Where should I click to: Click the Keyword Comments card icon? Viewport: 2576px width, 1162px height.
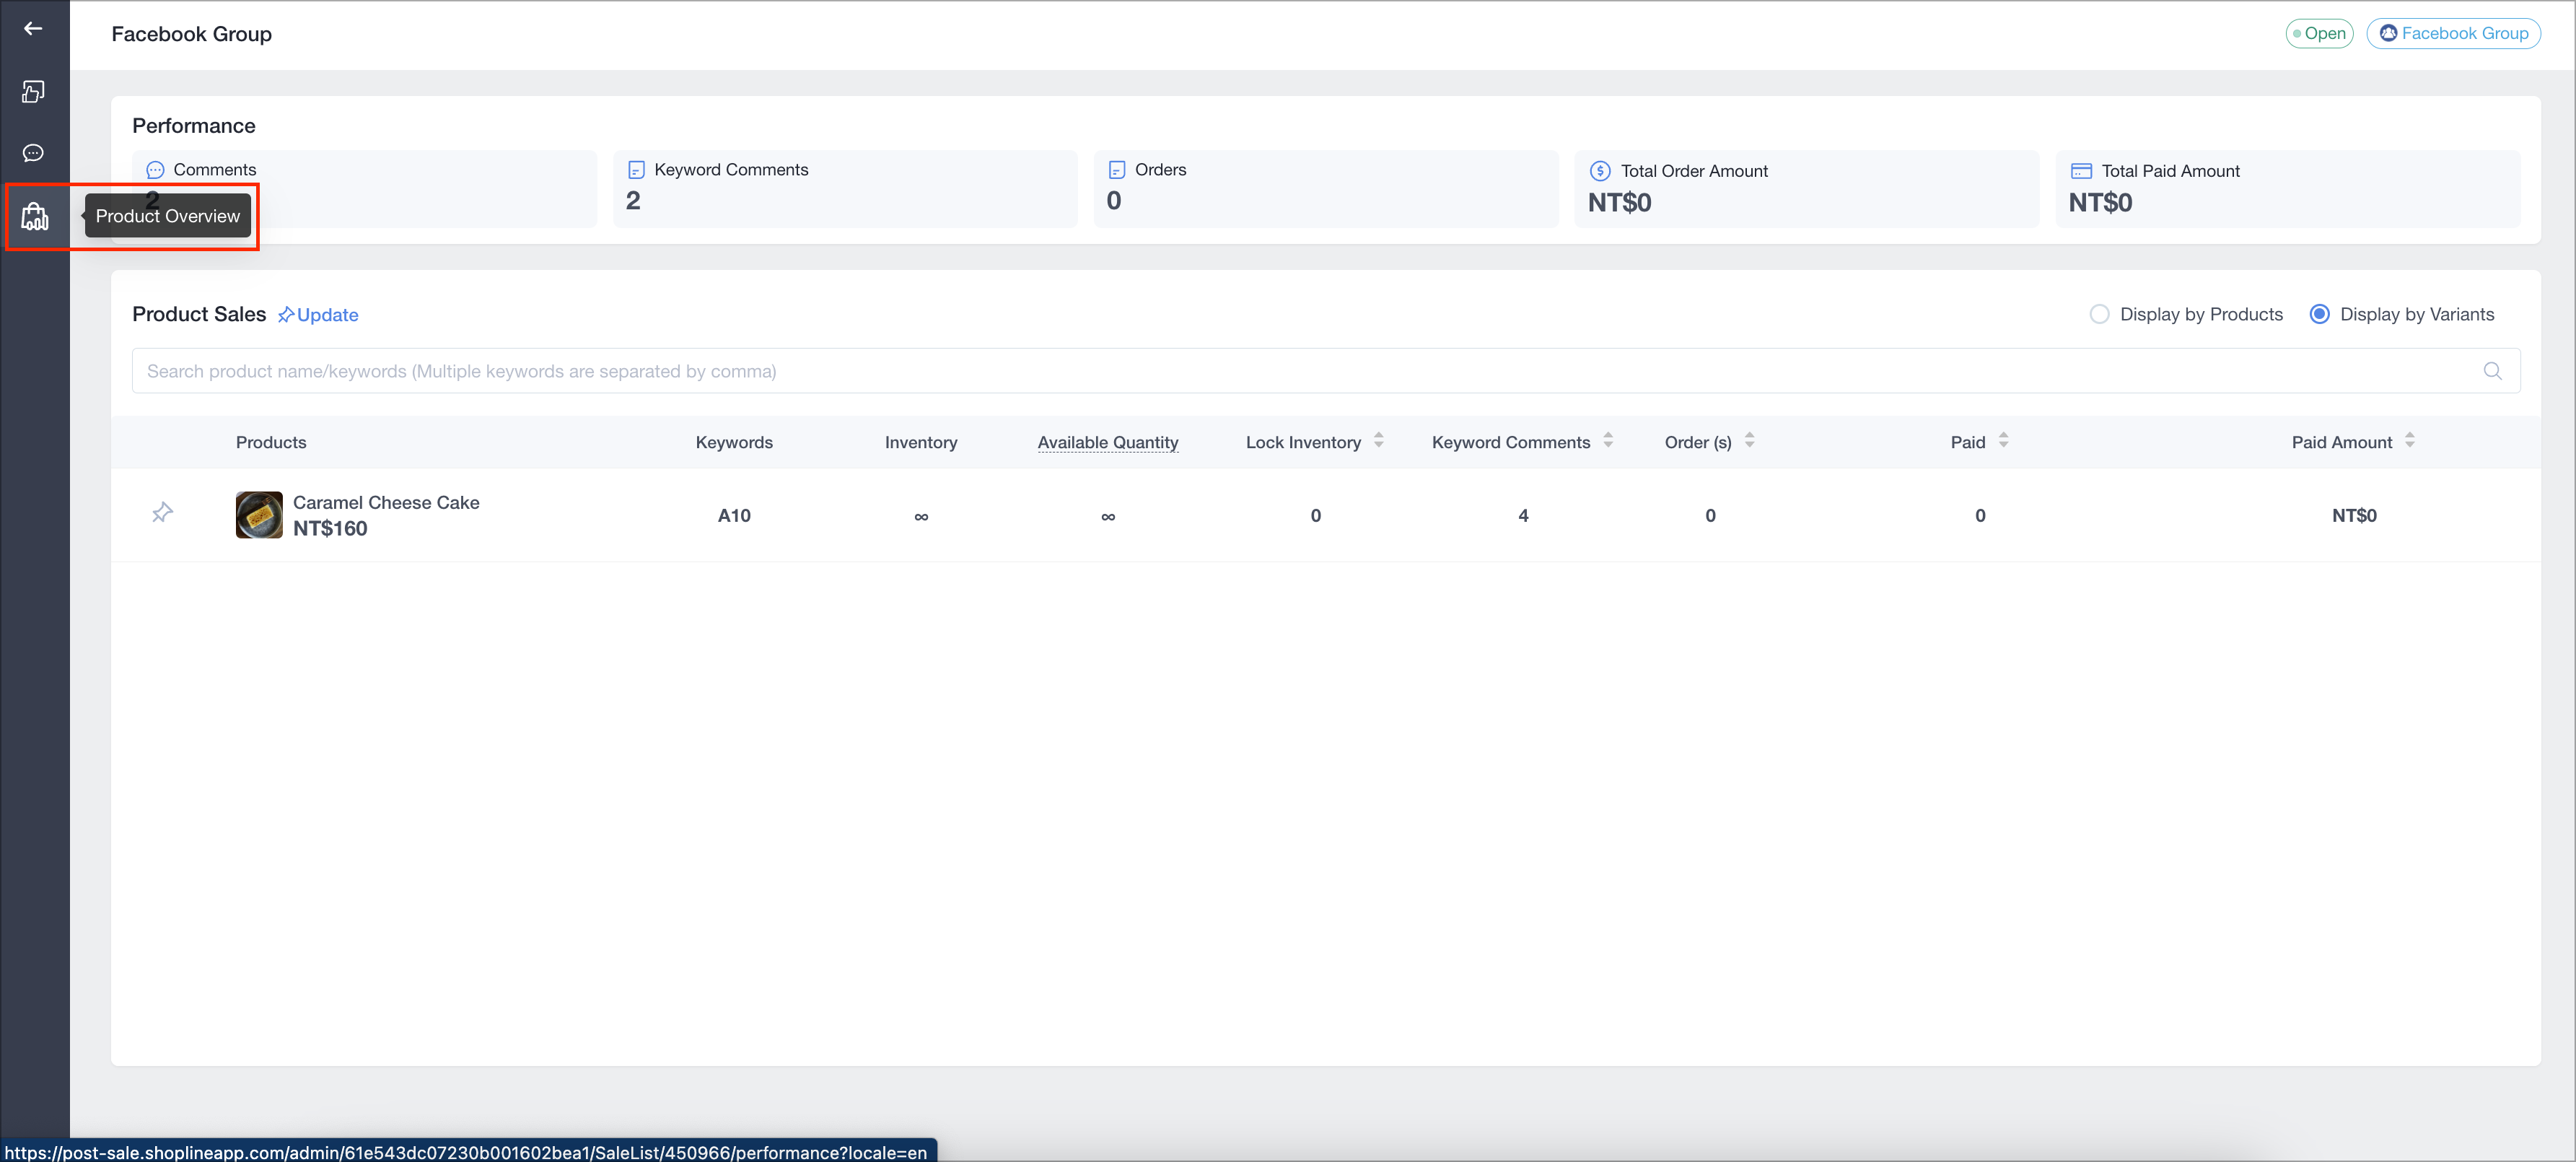coord(636,170)
